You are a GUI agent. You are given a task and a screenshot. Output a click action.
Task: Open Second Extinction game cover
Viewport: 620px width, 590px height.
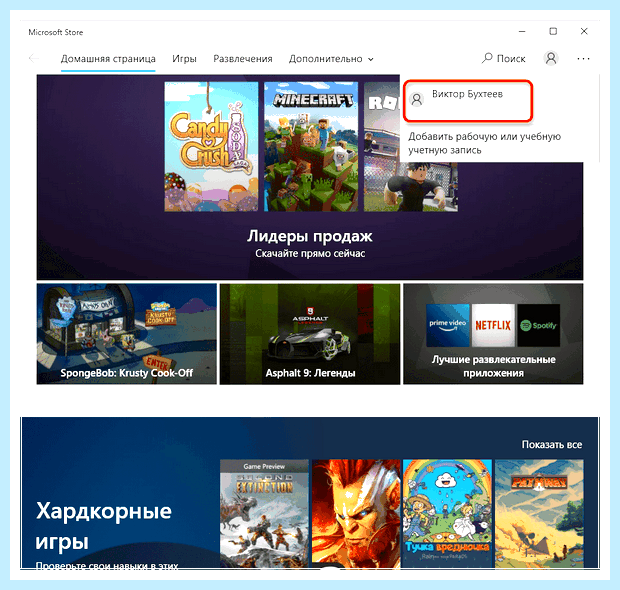[264, 514]
